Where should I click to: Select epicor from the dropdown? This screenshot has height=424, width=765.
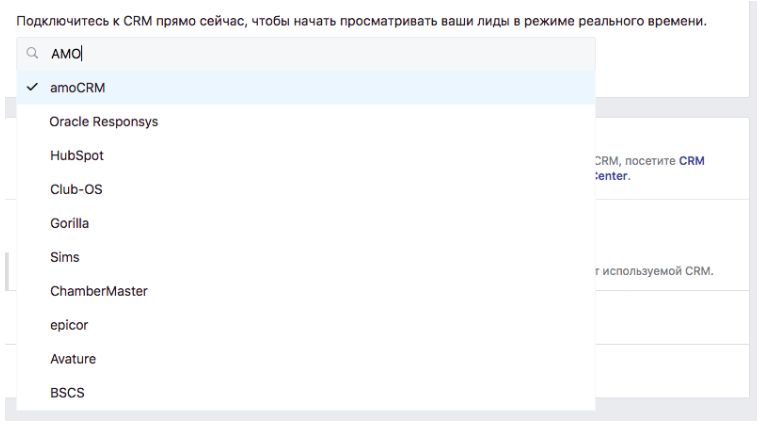click(306, 325)
